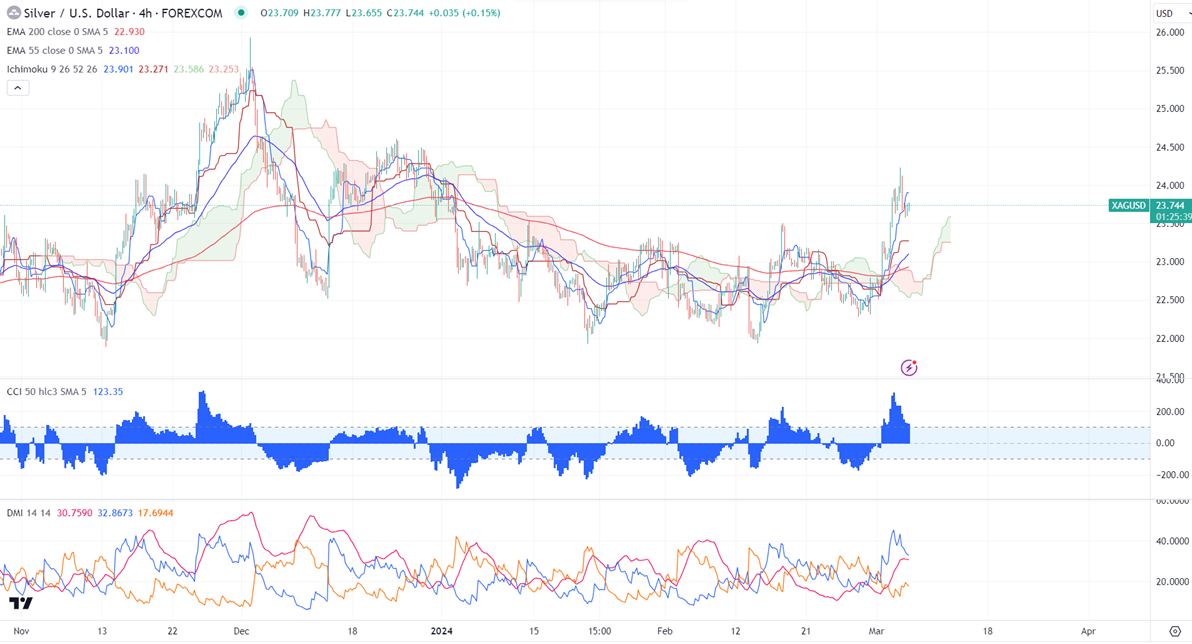Click the close price C23.744
Screen dimensions: 1192x644
(x=405, y=13)
